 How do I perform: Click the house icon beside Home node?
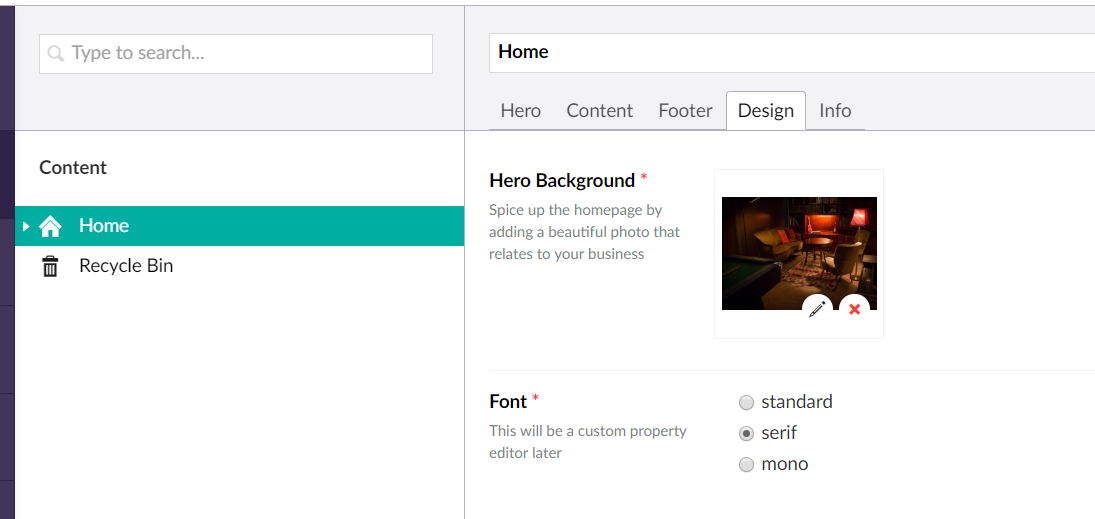(x=50, y=226)
